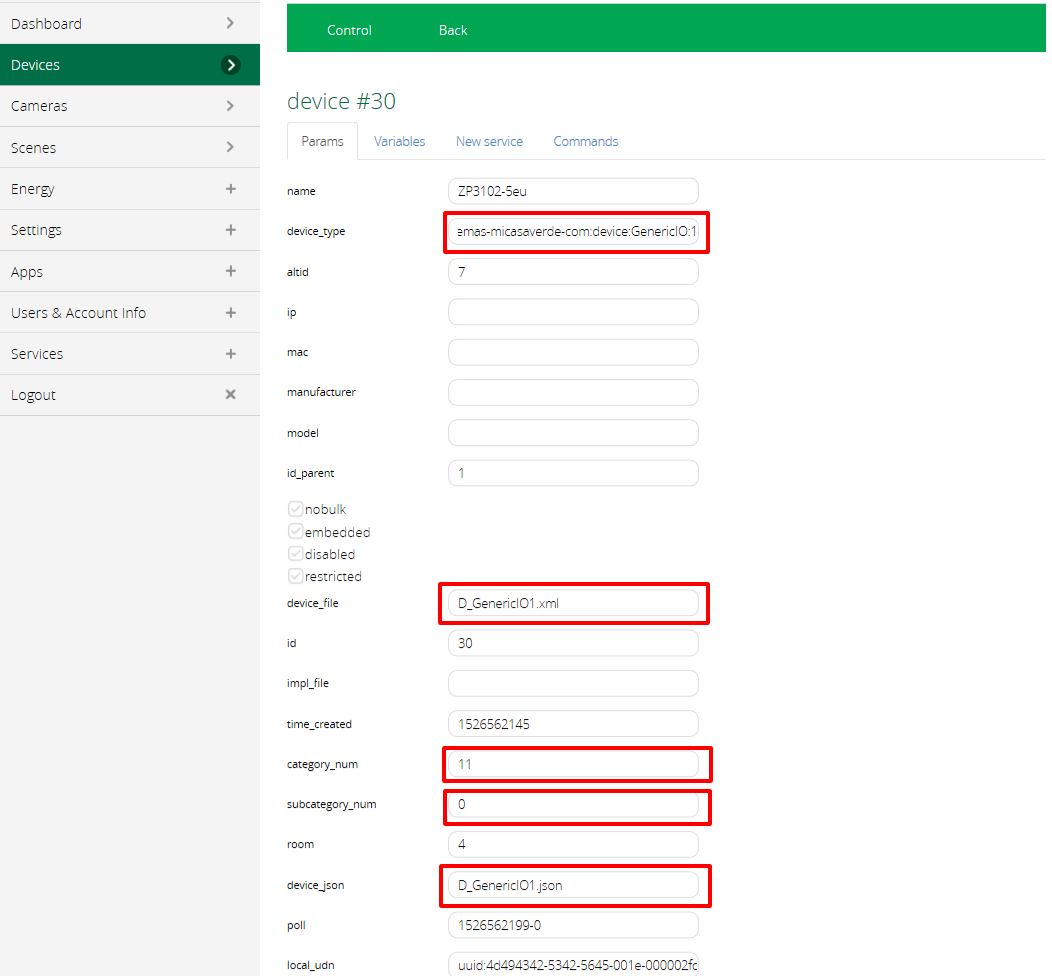
Task: Expand the Settings section plus icon
Action: tap(230, 230)
